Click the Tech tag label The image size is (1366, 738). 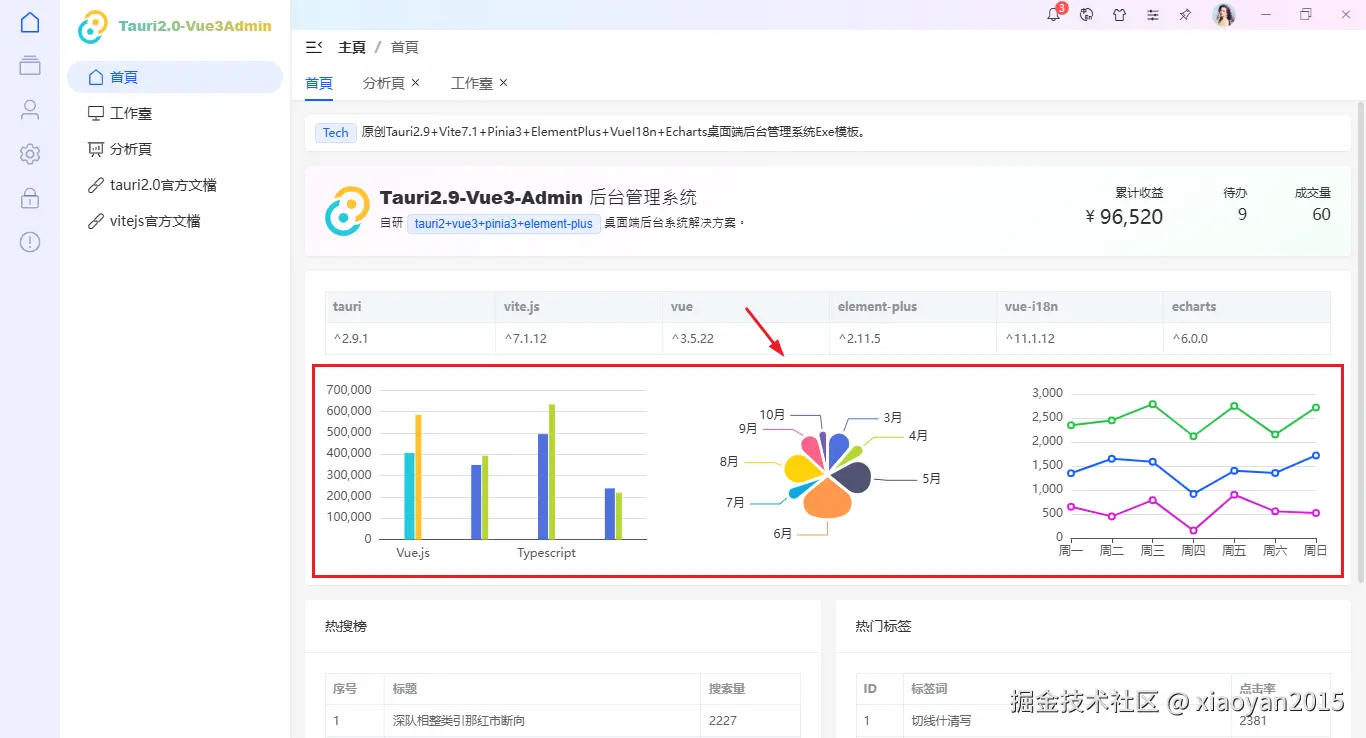point(336,132)
